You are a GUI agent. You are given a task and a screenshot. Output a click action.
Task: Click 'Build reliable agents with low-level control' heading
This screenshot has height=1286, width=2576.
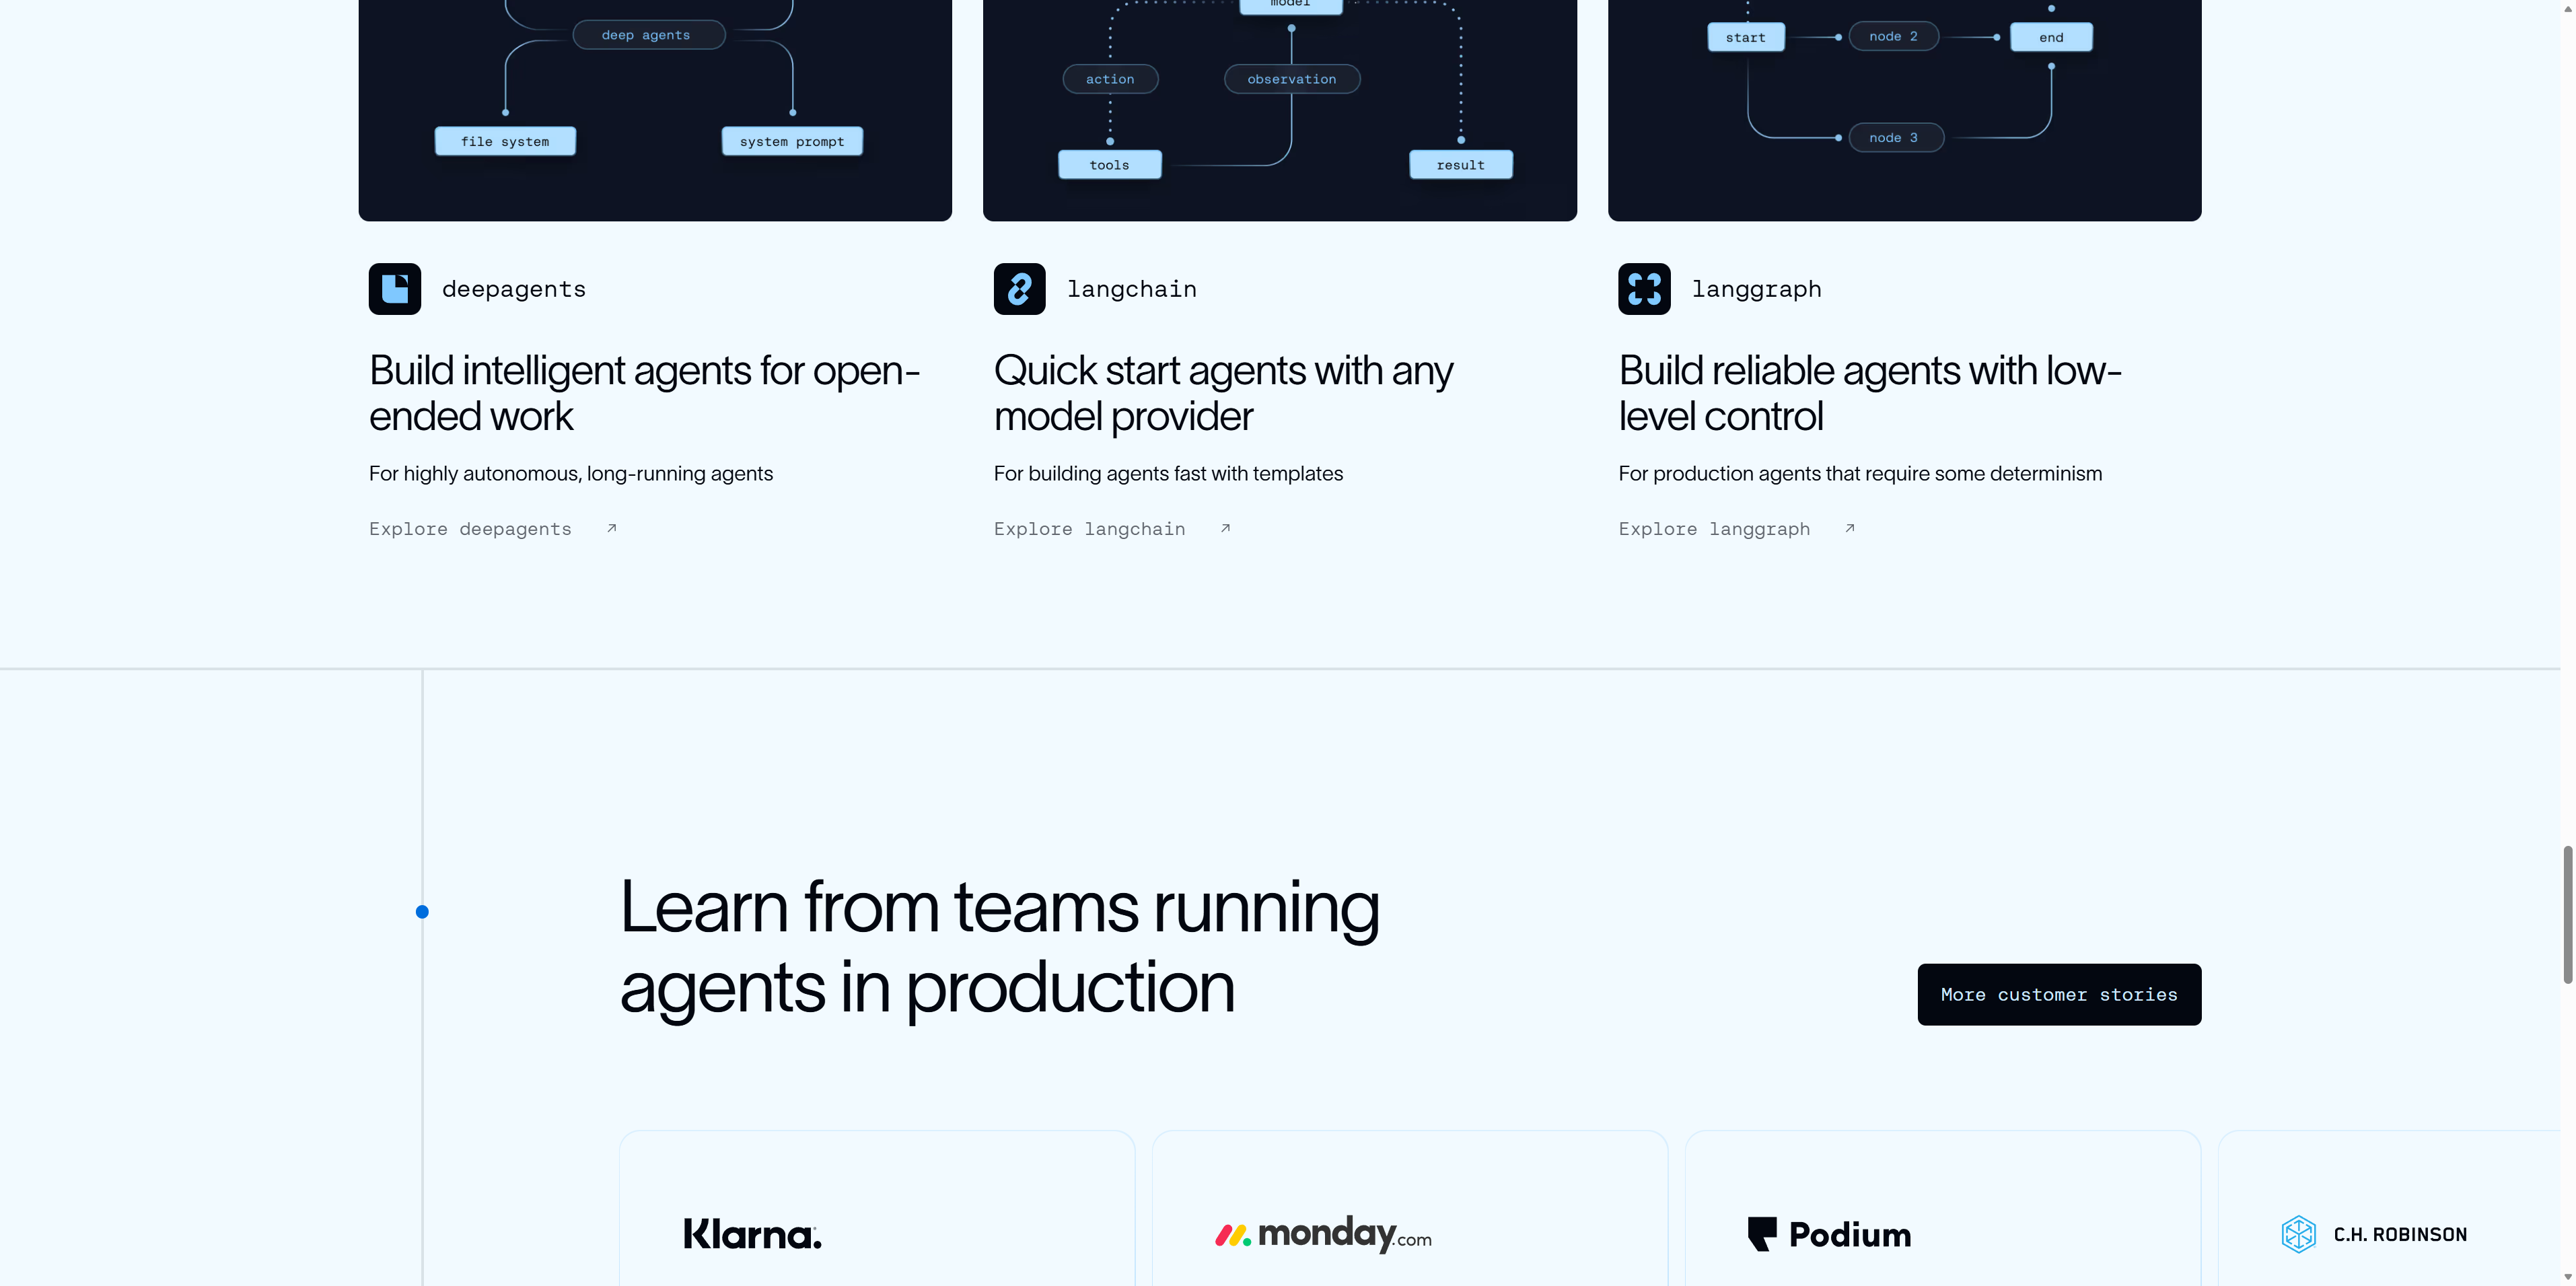[1870, 393]
